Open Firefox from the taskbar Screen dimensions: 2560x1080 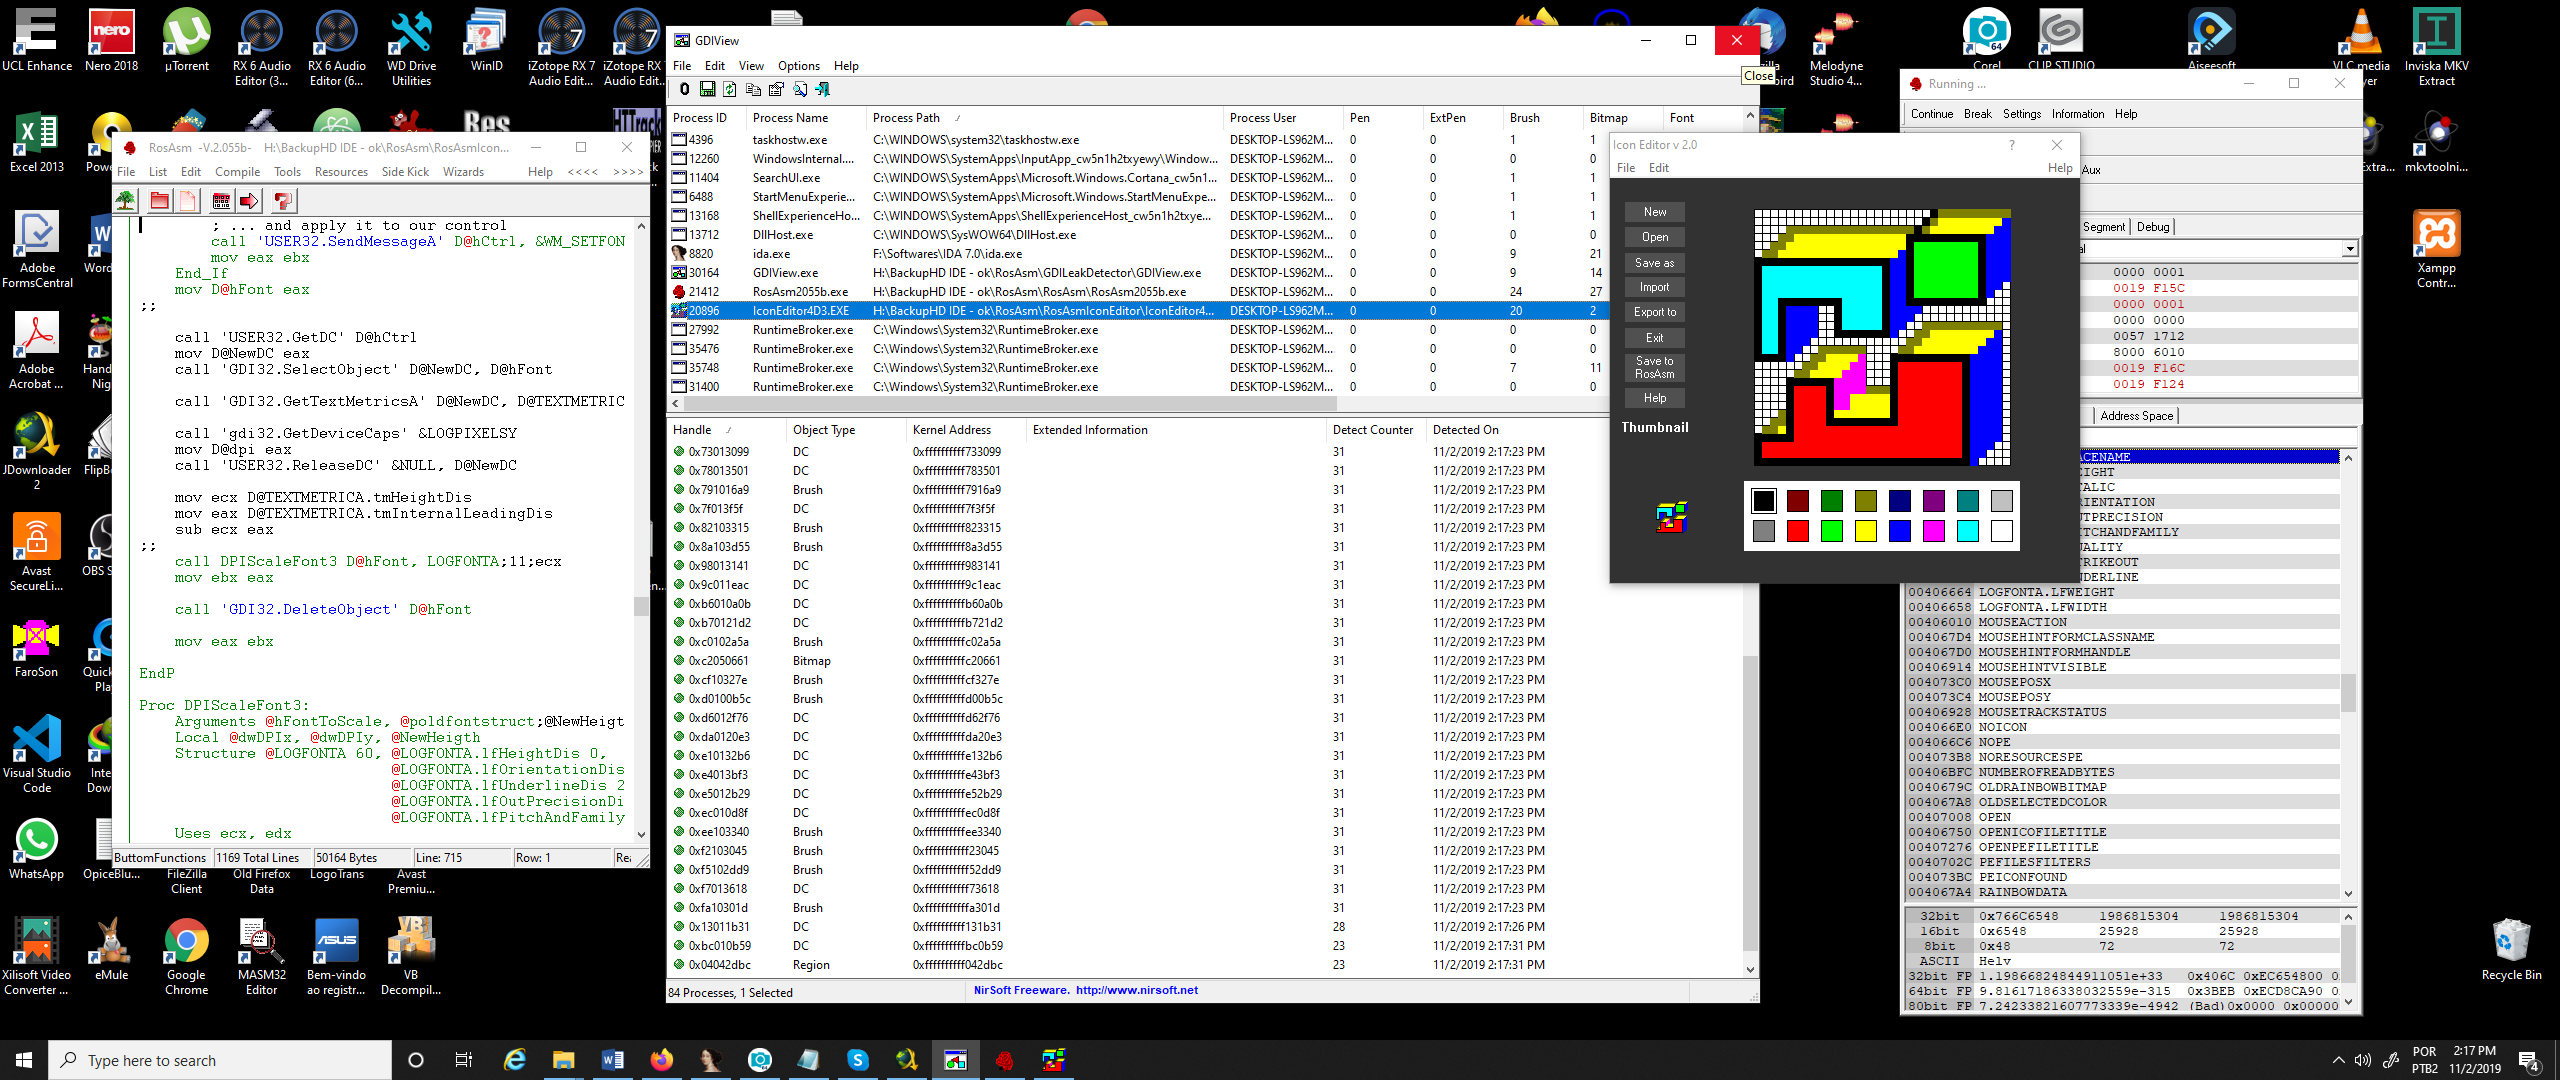click(661, 1060)
